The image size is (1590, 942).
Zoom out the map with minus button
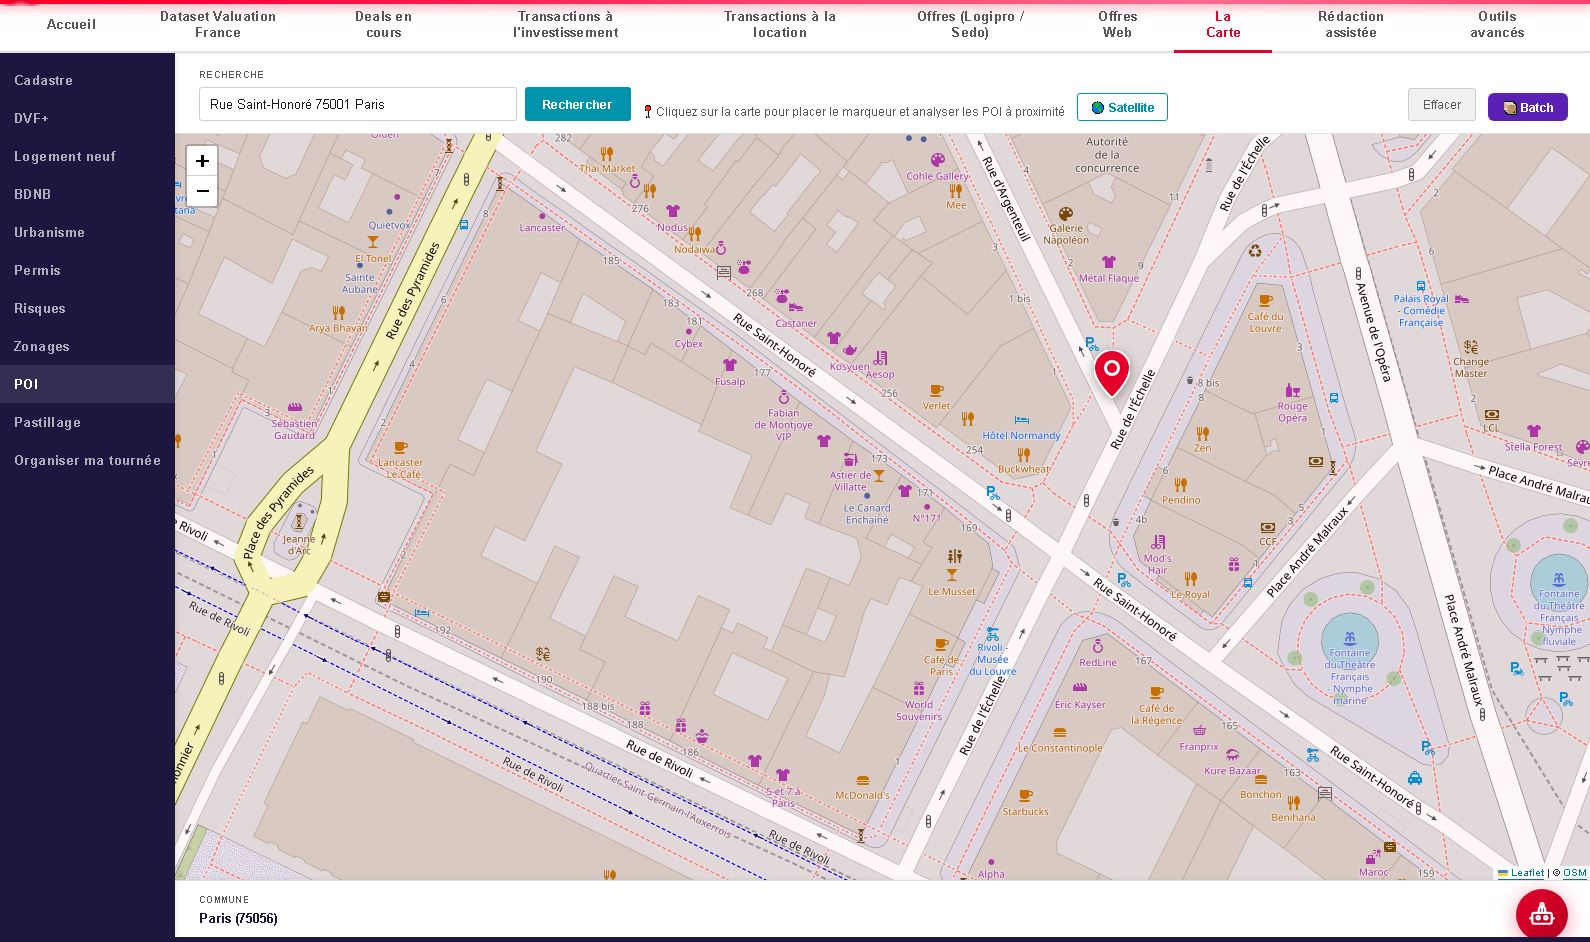(202, 191)
